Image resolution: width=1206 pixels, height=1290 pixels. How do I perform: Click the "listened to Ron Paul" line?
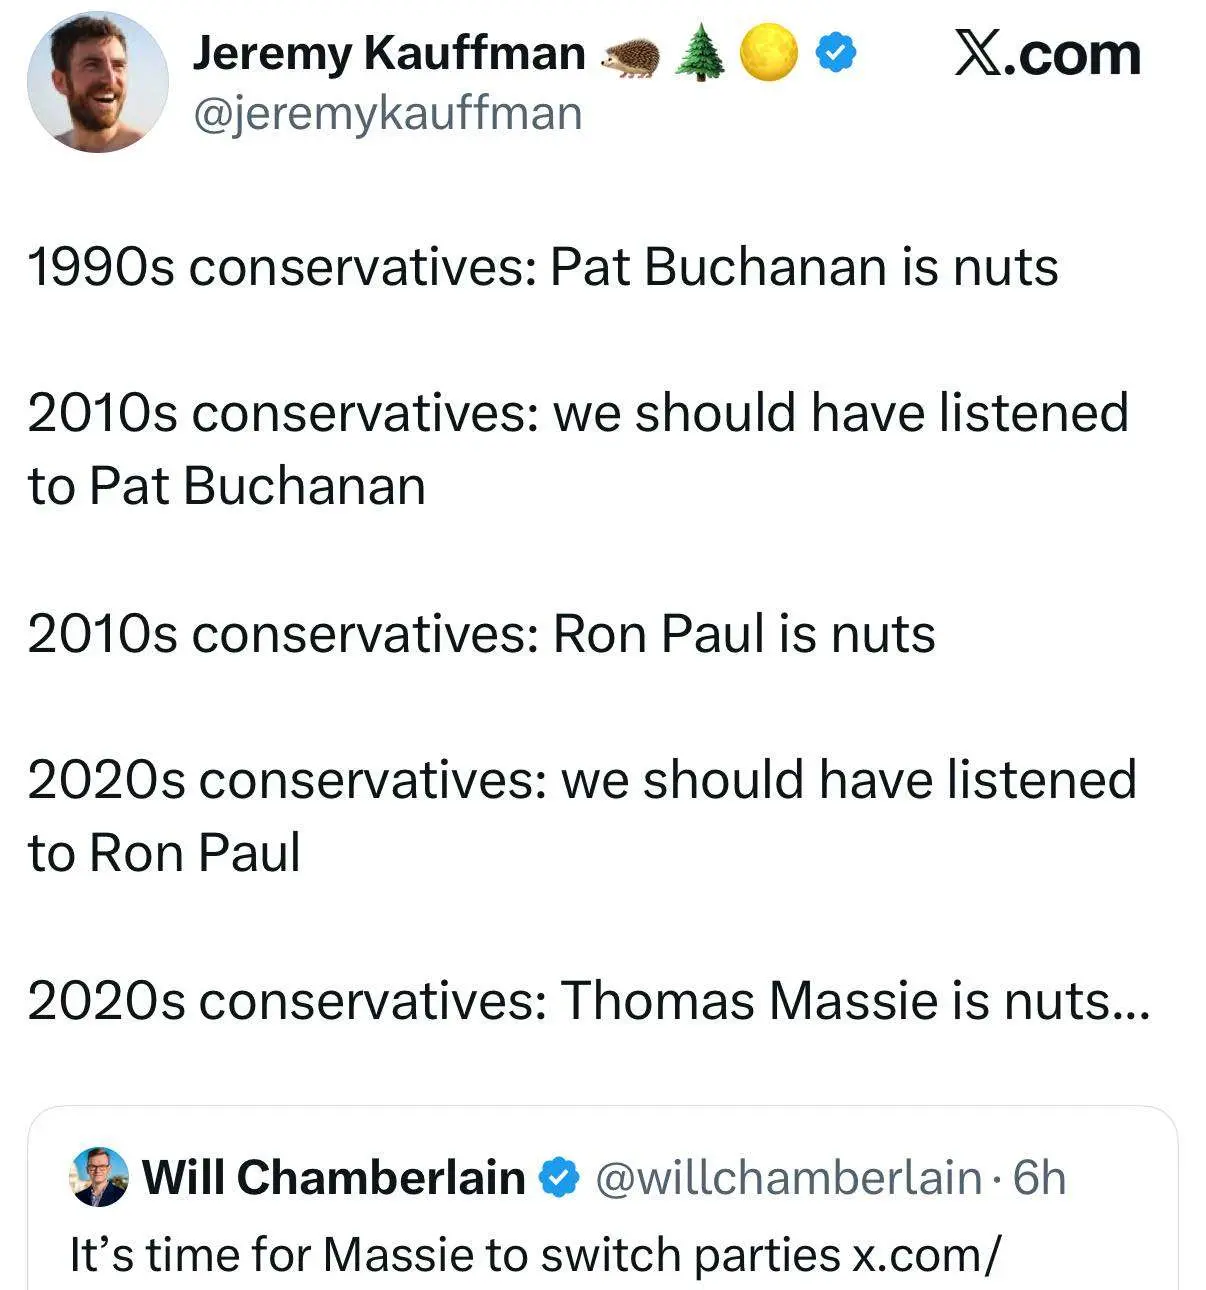[581, 816]
